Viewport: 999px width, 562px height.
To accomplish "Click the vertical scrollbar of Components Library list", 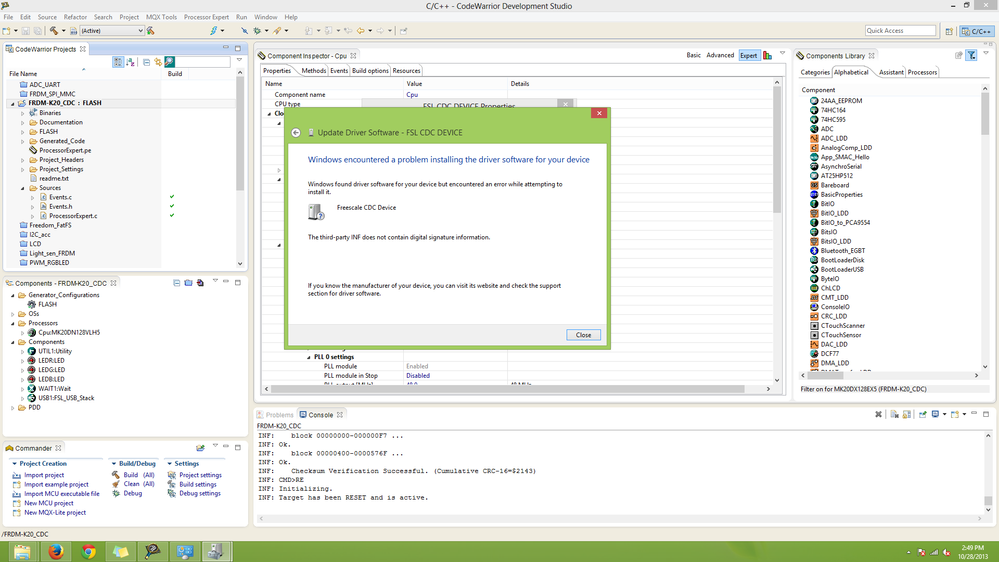I will pos(985,115).
